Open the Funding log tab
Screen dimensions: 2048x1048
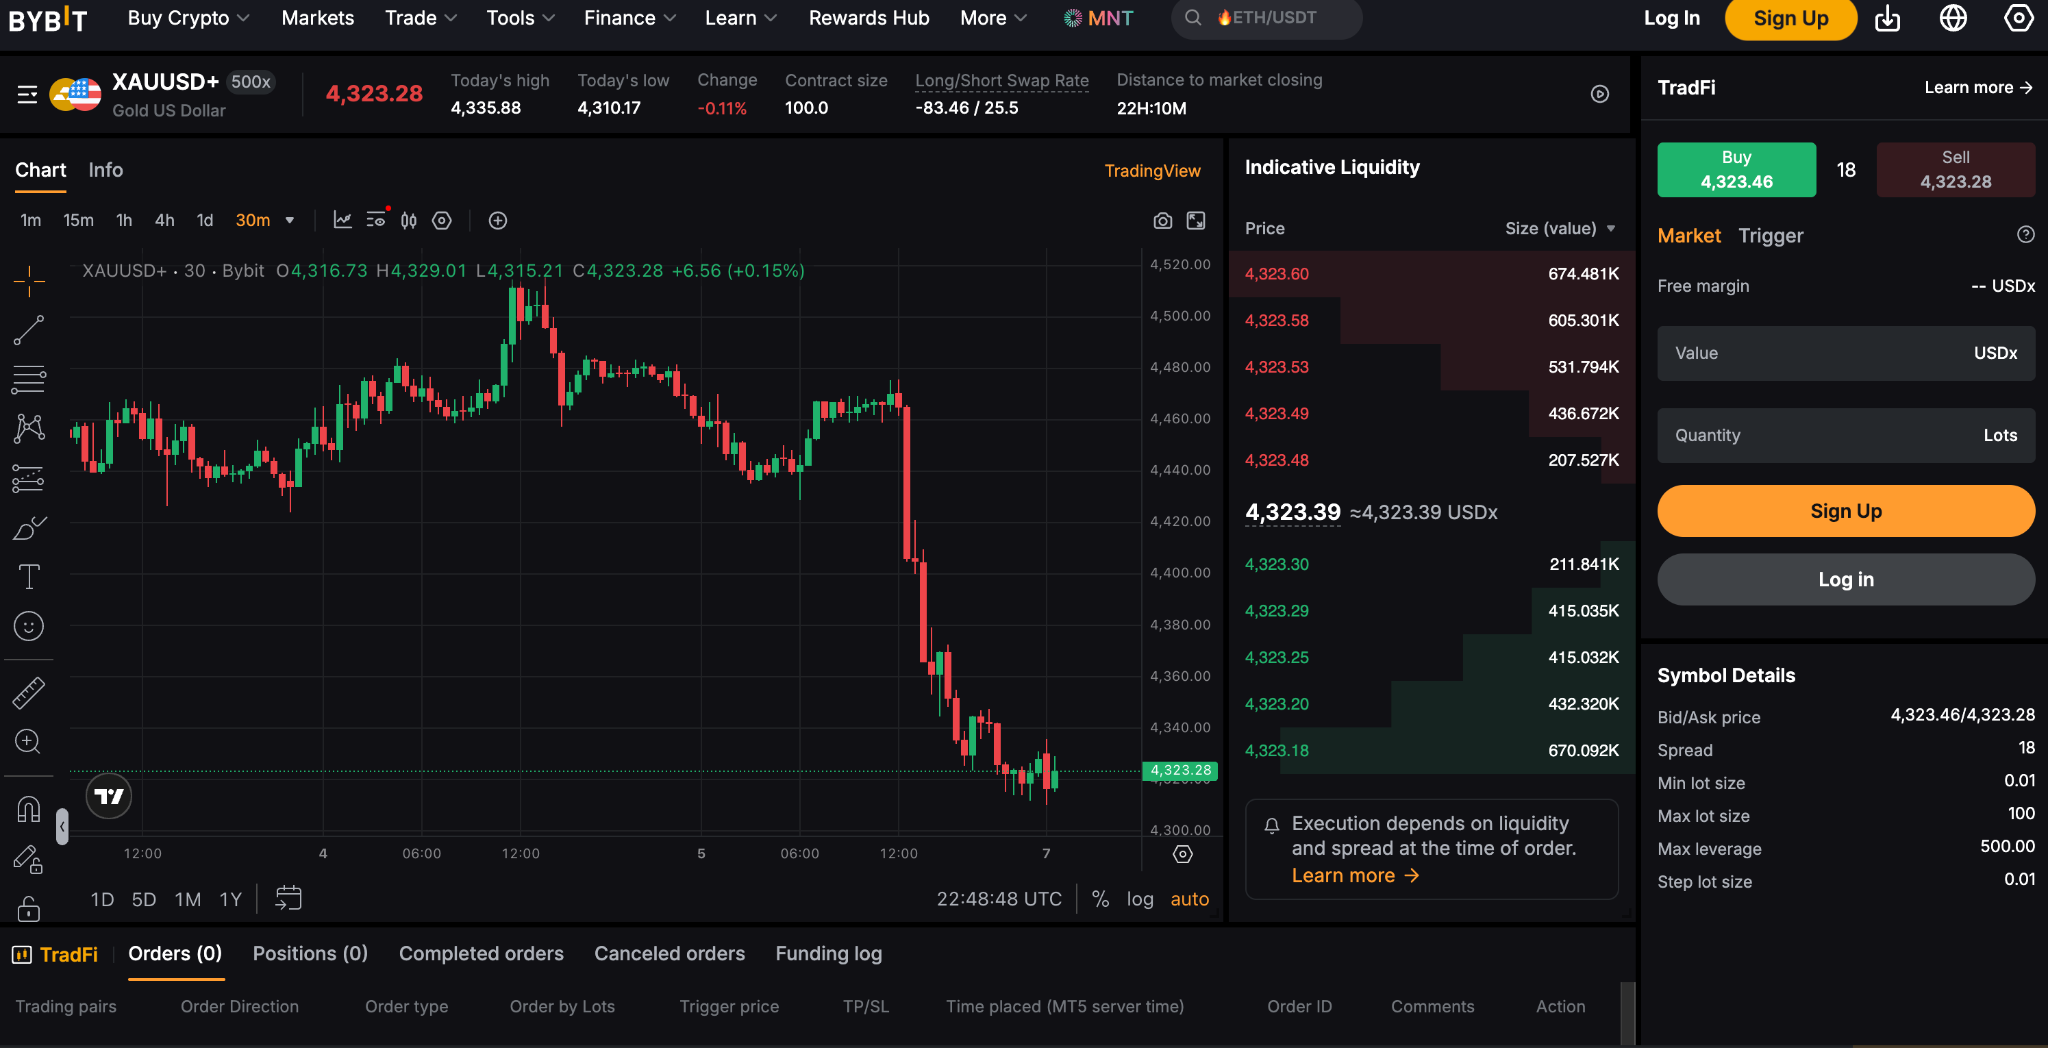click(829, 954)
